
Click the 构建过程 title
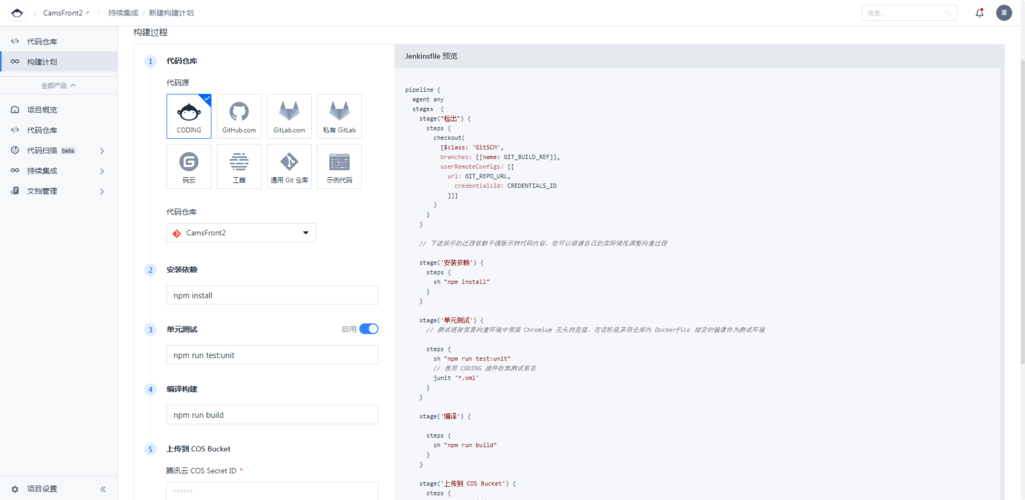(x=151, y=32)
